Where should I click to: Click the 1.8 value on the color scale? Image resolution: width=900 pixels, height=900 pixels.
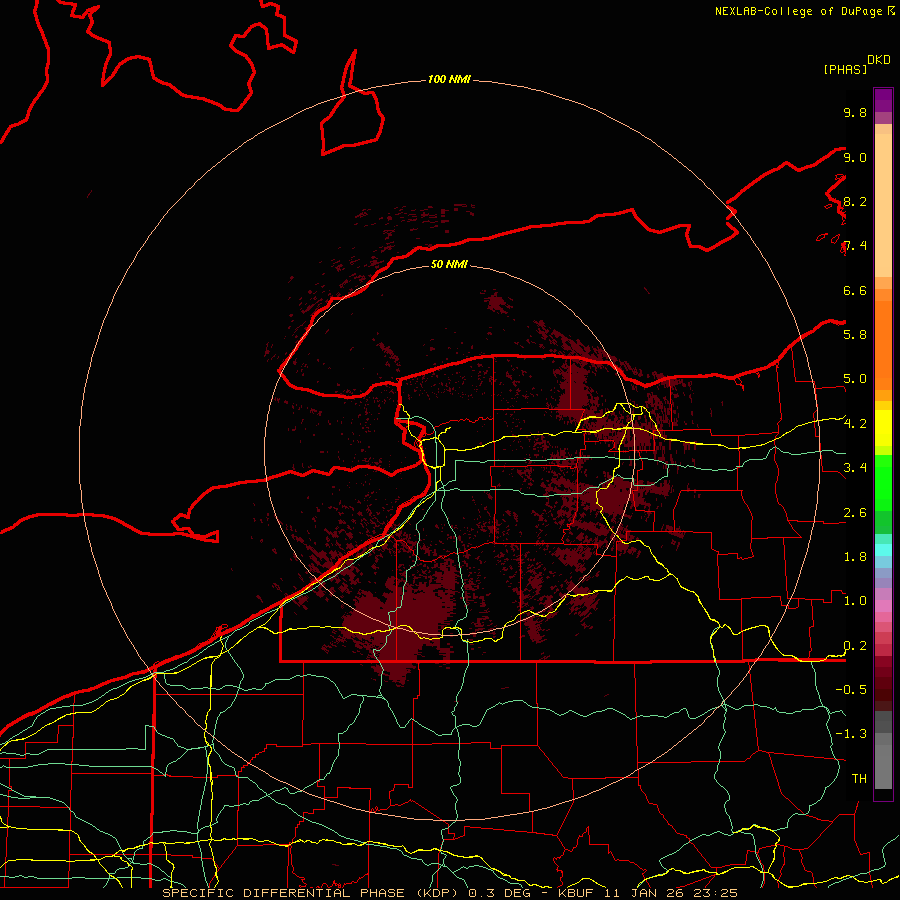[x=855, y=557]
